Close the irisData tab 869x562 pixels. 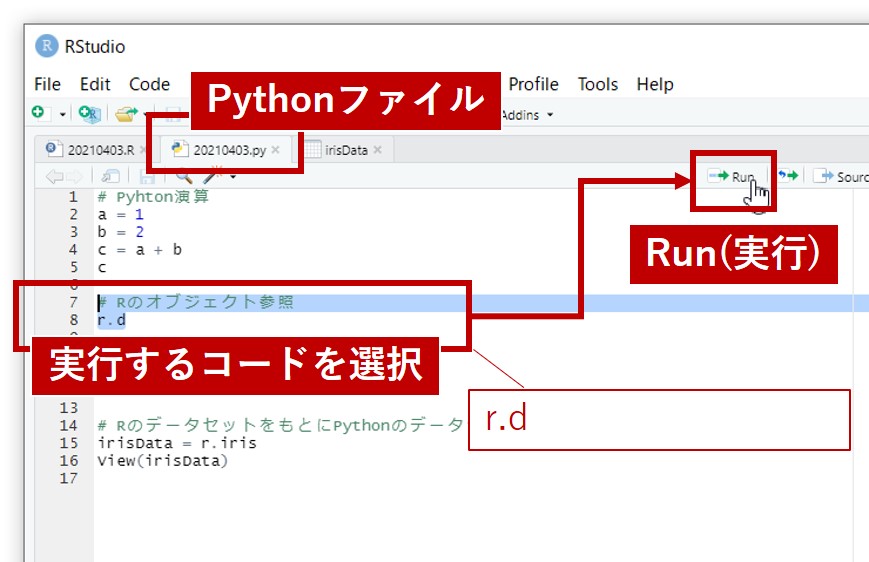[378, 150]
